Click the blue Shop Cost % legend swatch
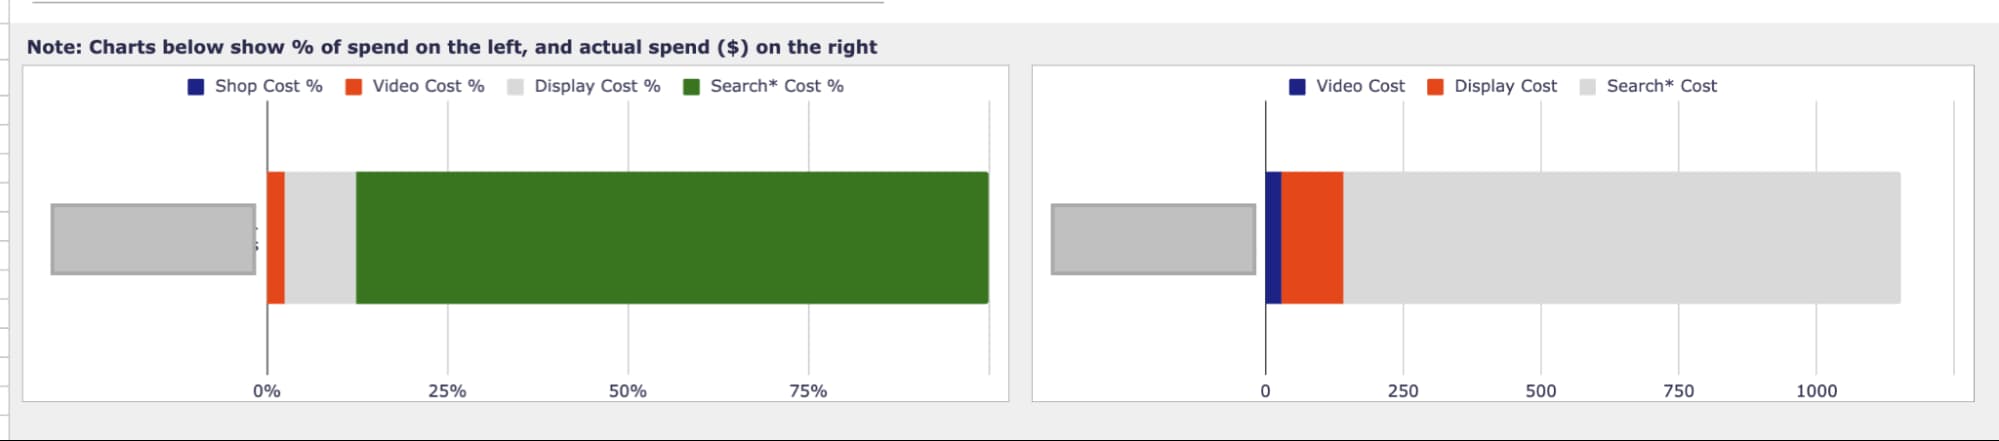 click(196, 87)
